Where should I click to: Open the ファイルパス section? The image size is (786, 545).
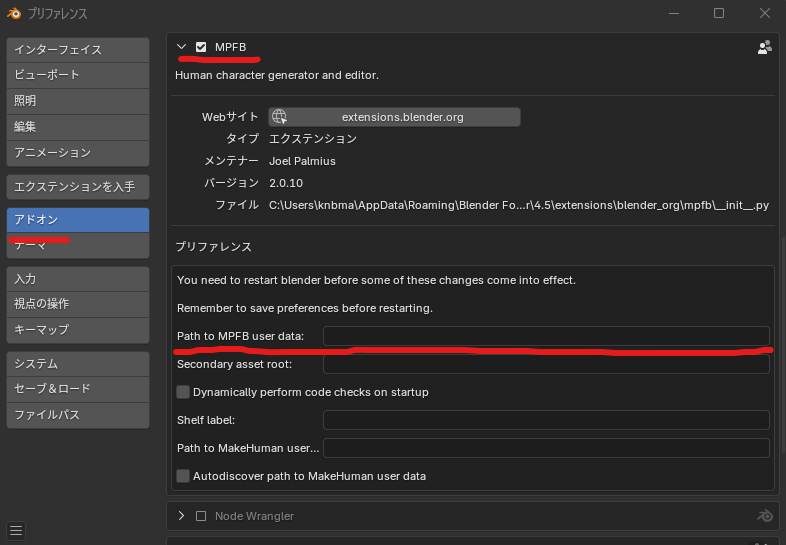click(x=78, y=415)
